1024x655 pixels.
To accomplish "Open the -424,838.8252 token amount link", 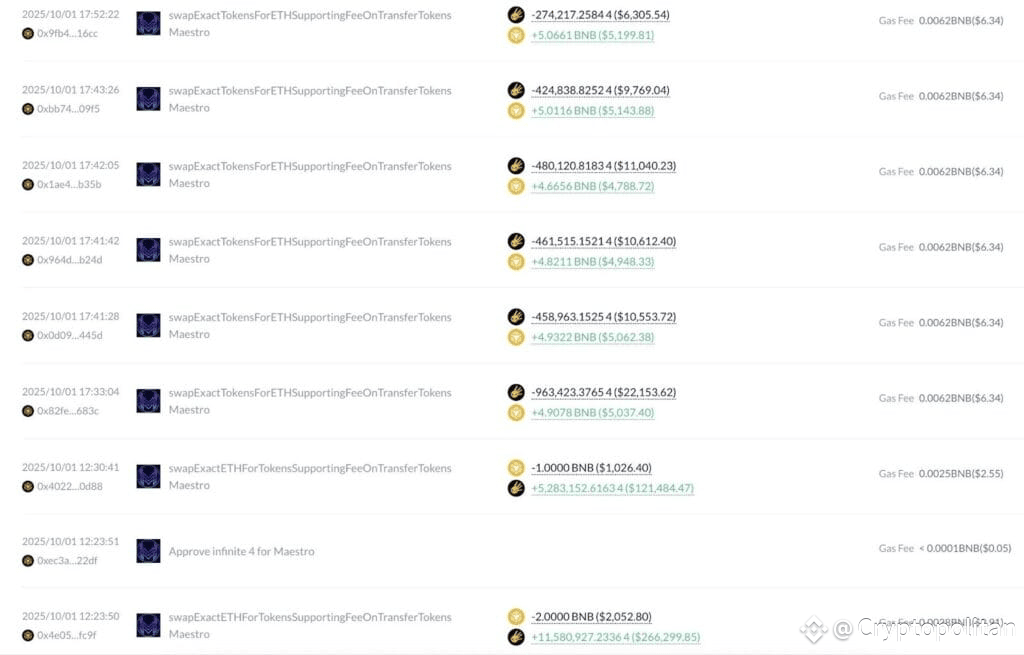I will tap(600, 90).
